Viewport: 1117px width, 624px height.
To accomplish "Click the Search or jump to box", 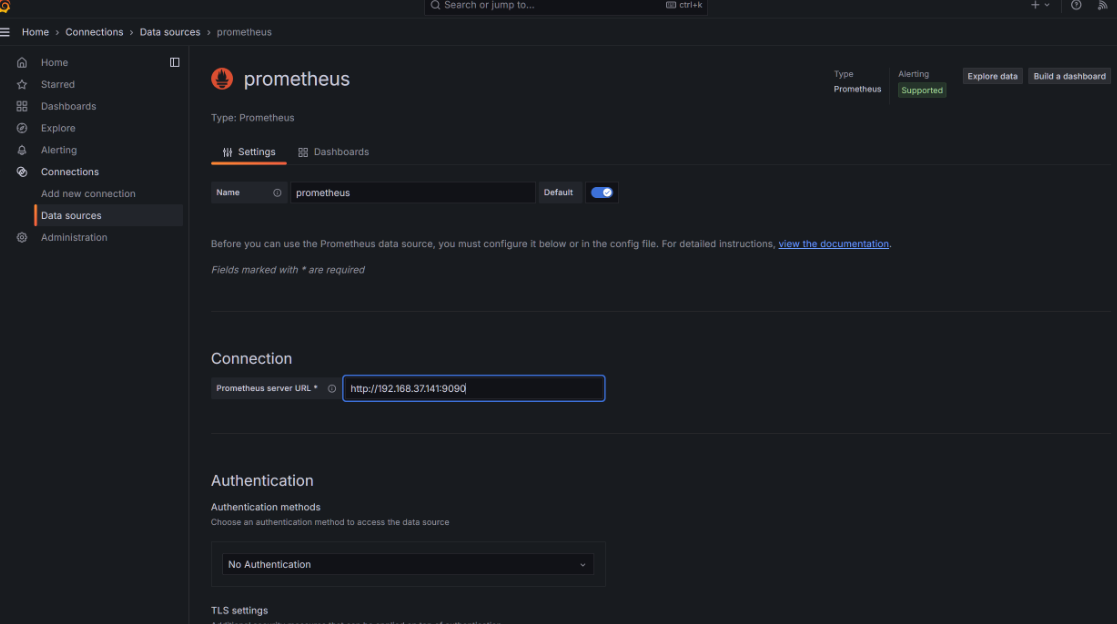I will pos(566,6).
